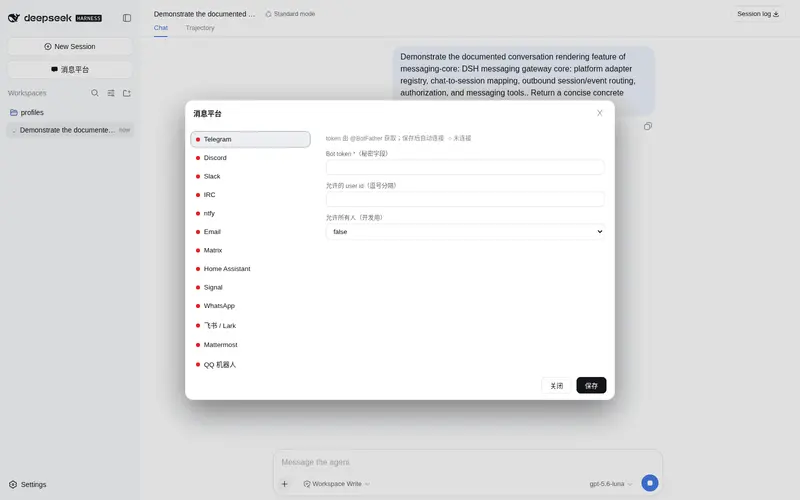Focus the 允许的 user id input field

(x=465, y=199)
